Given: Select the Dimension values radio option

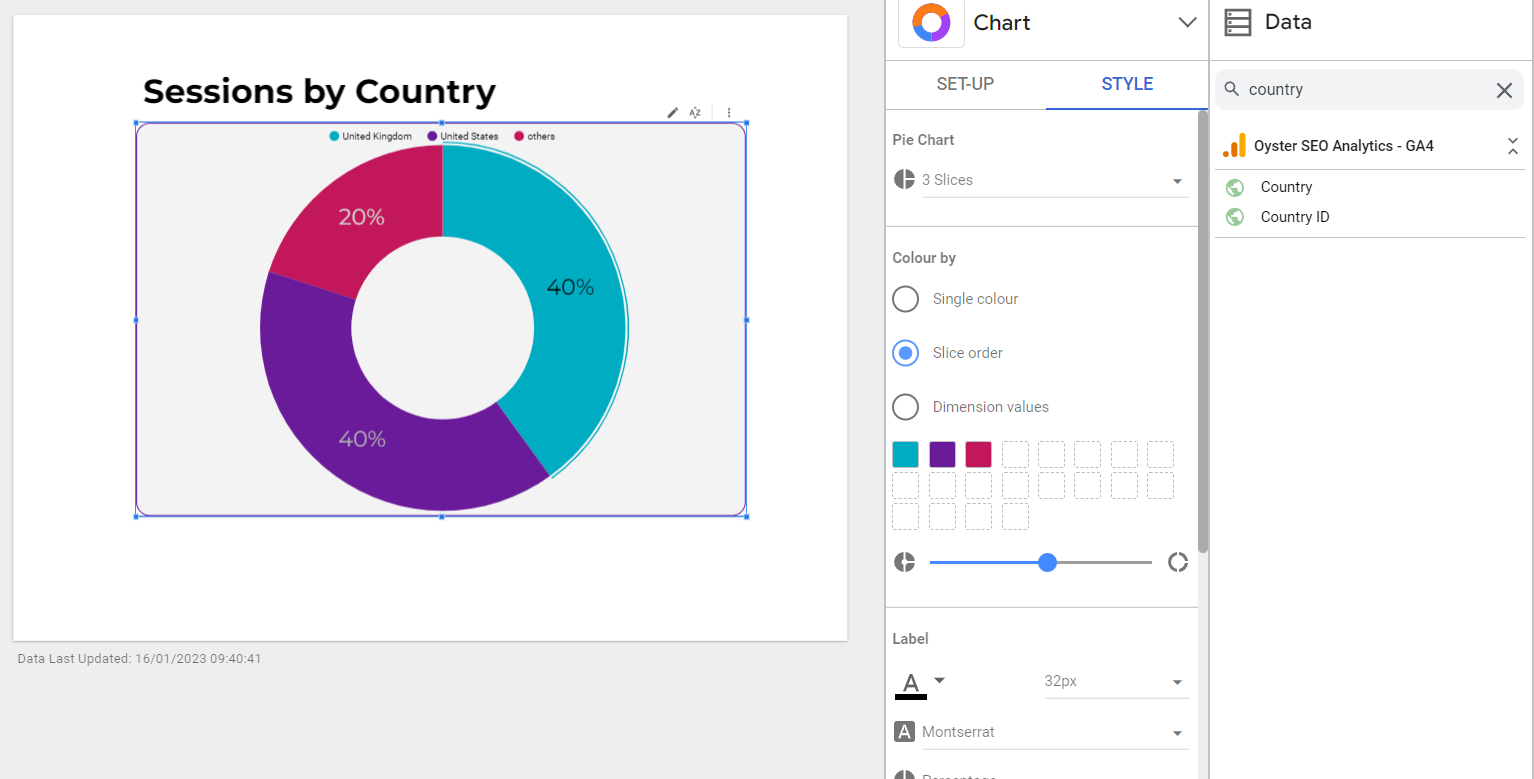Looking at the screenshot, I should 905,407.
